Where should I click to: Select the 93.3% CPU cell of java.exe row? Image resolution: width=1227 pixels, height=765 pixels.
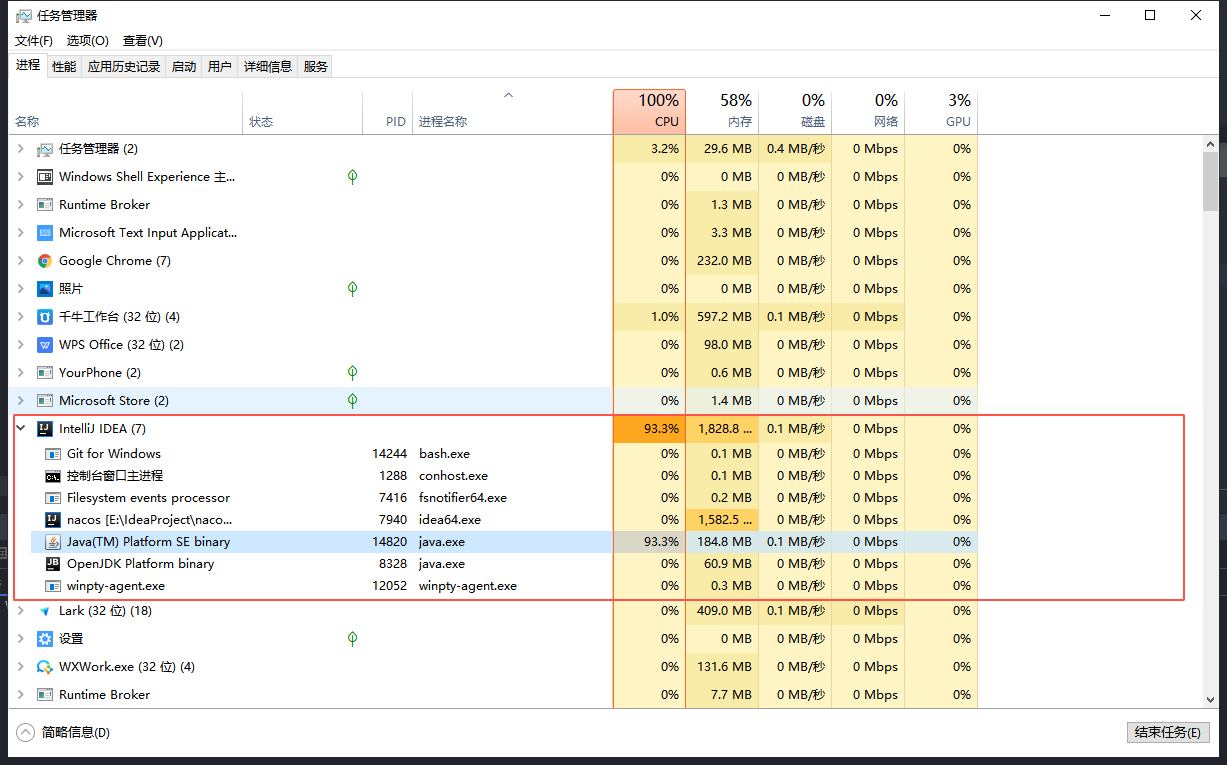click(x=649, y=542)
